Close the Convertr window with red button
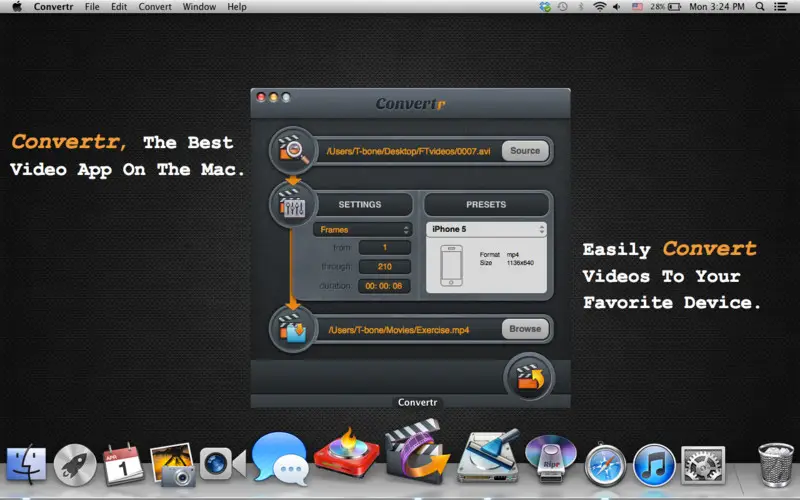The width and height of the screenshot is (800, 500). pos(261,97)
